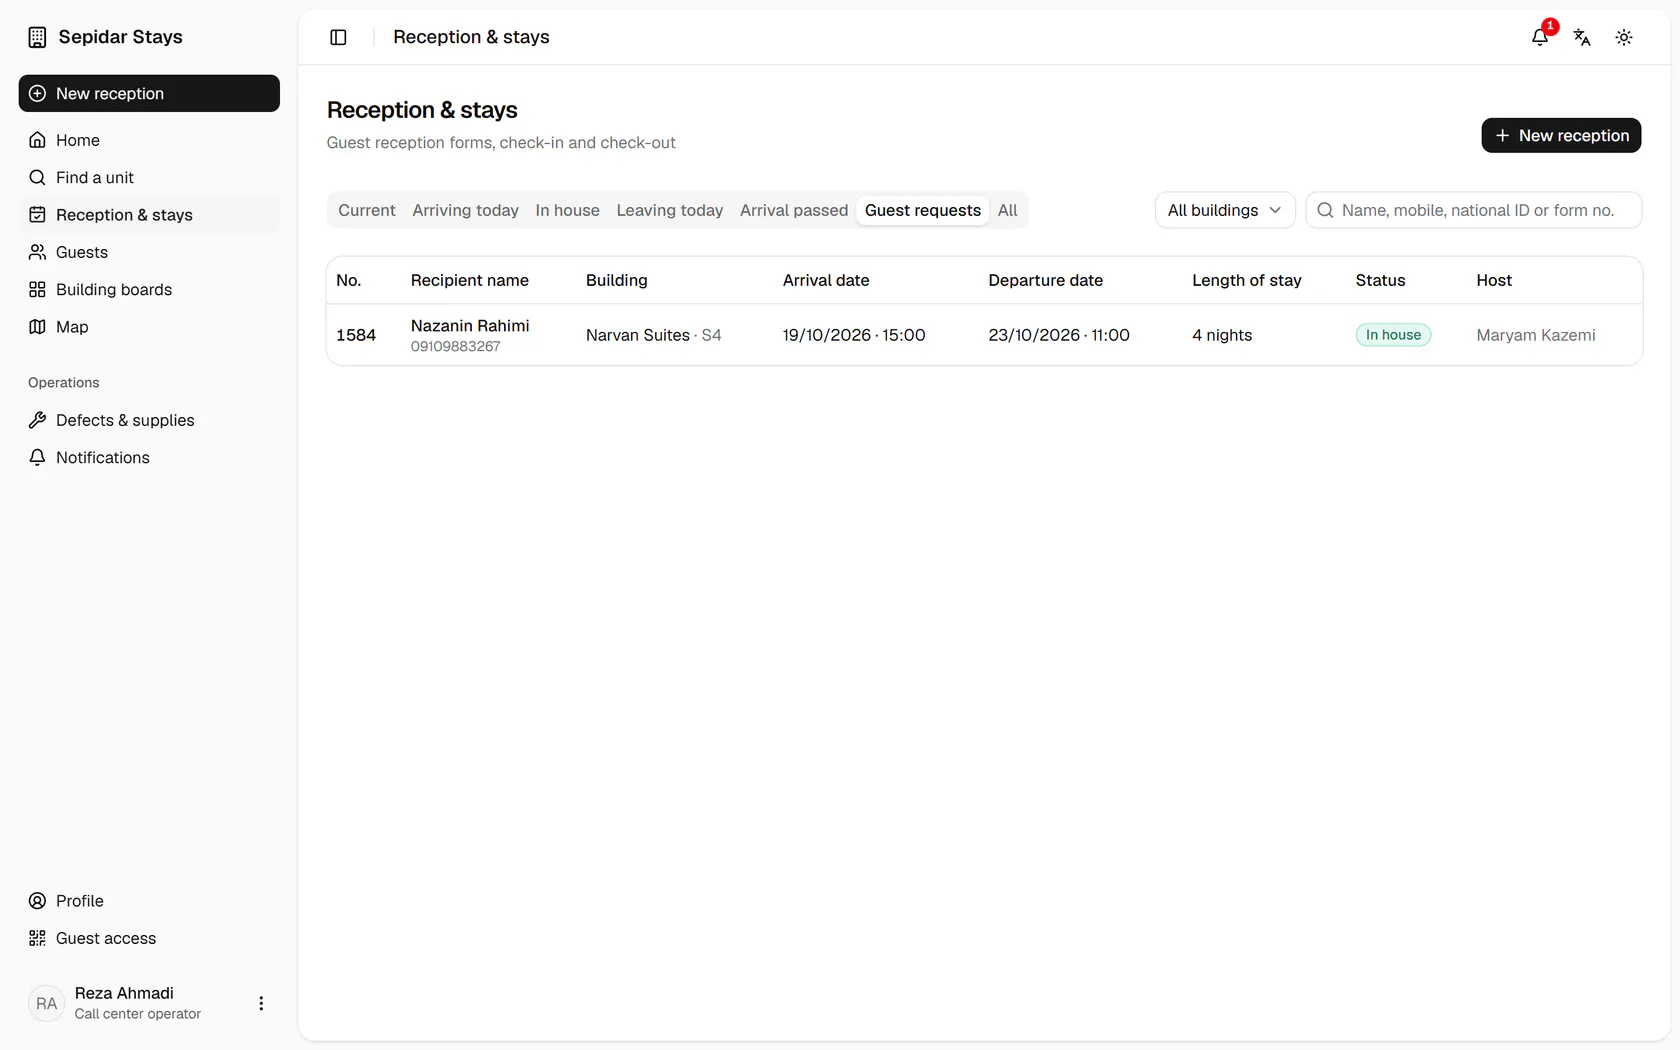1680x1050 pixels.
Task: Click recipient name Nazanin Rahimi
Action: tap(470, 326)
